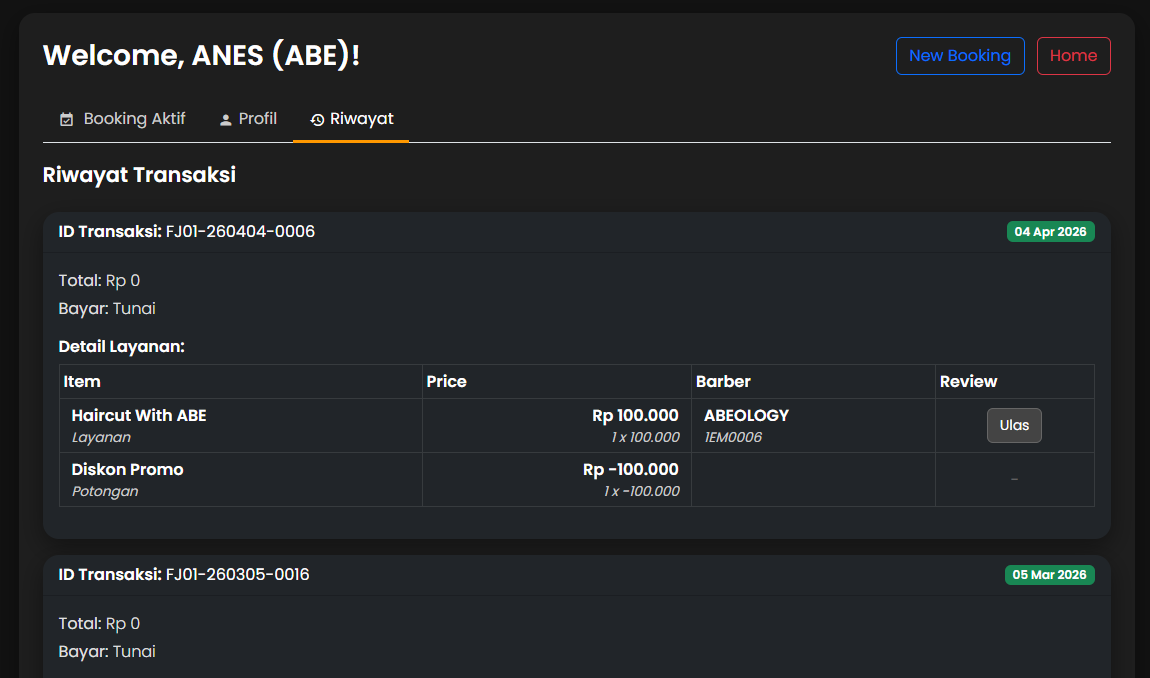This screenshot has width=1150, height=678.
Task: Click the person icon beside Profil
Action: click(x=226, y=120)
